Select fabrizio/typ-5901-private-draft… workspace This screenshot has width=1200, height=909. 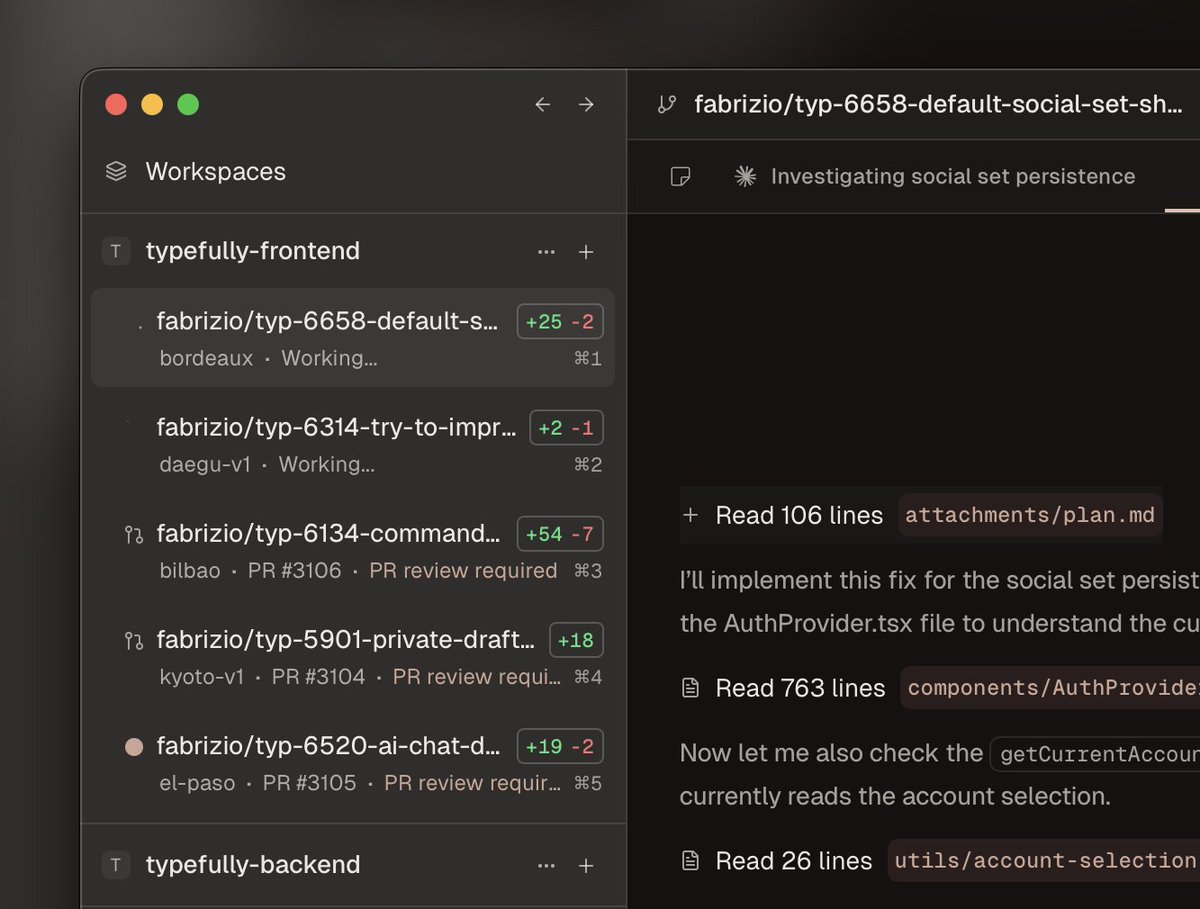pos(353,657)
